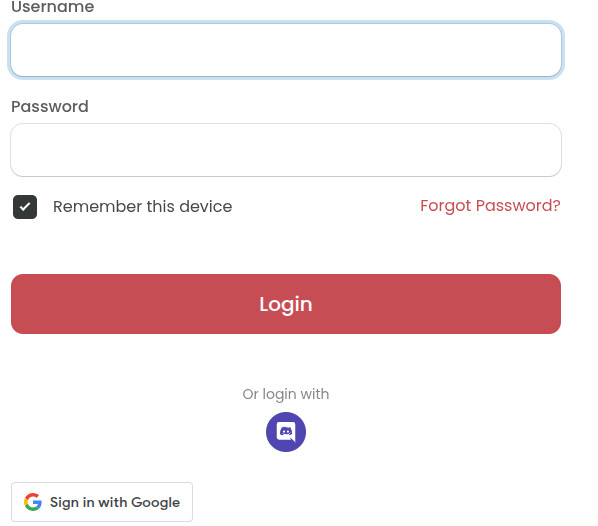Focus the Username input field

[x=286, y=50]
